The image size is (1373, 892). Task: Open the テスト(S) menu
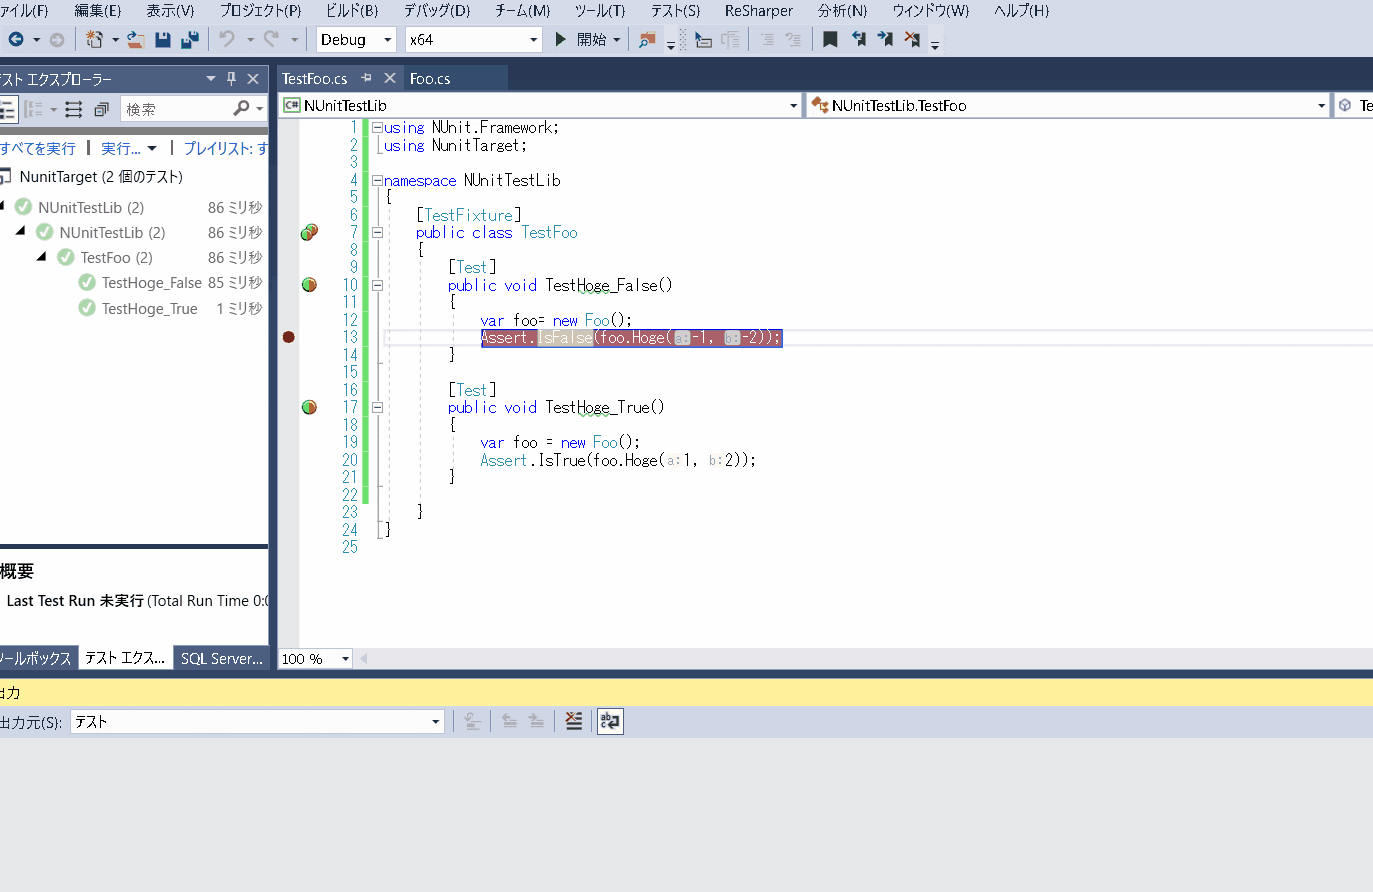click(x=676, y=11)
